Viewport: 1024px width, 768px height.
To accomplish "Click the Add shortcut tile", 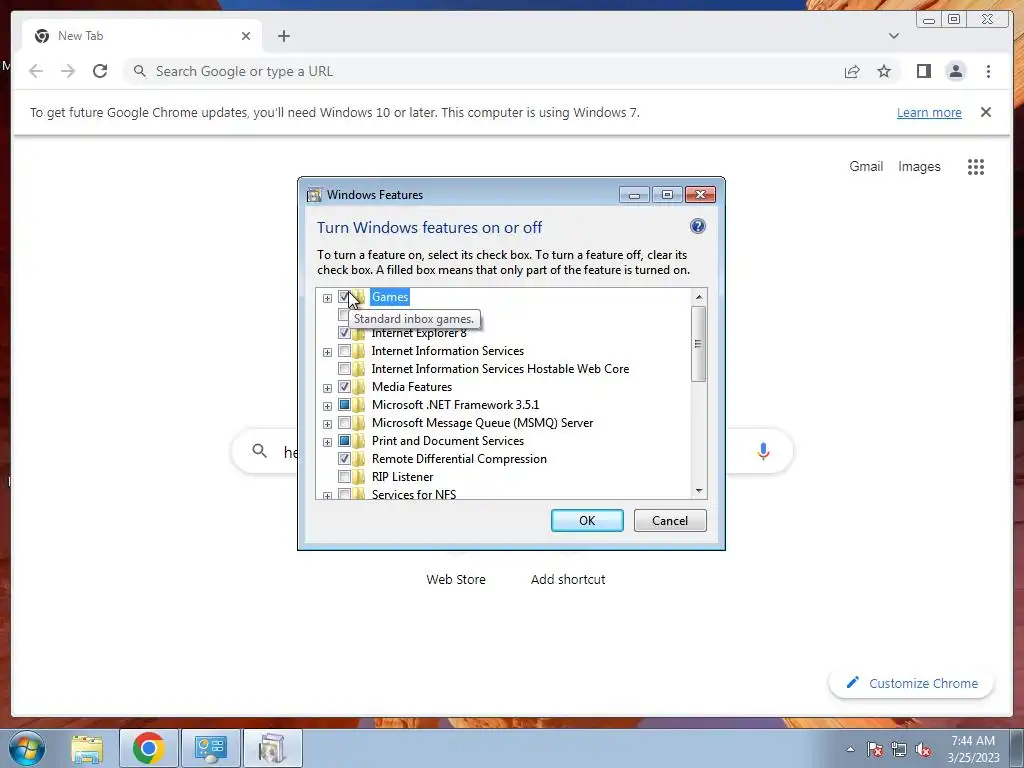I will pyautogui.click(x=568, y=579).
